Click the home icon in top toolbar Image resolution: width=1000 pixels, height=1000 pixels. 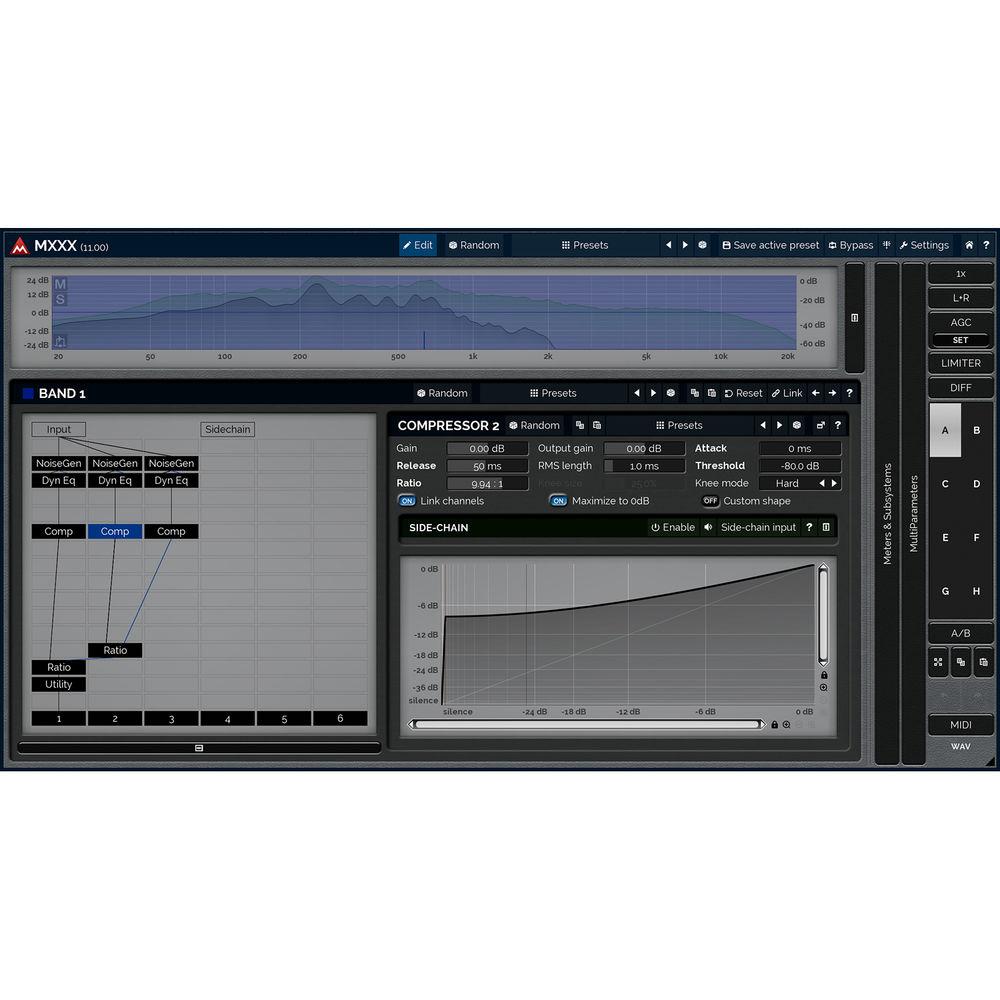tap(968, 245)
